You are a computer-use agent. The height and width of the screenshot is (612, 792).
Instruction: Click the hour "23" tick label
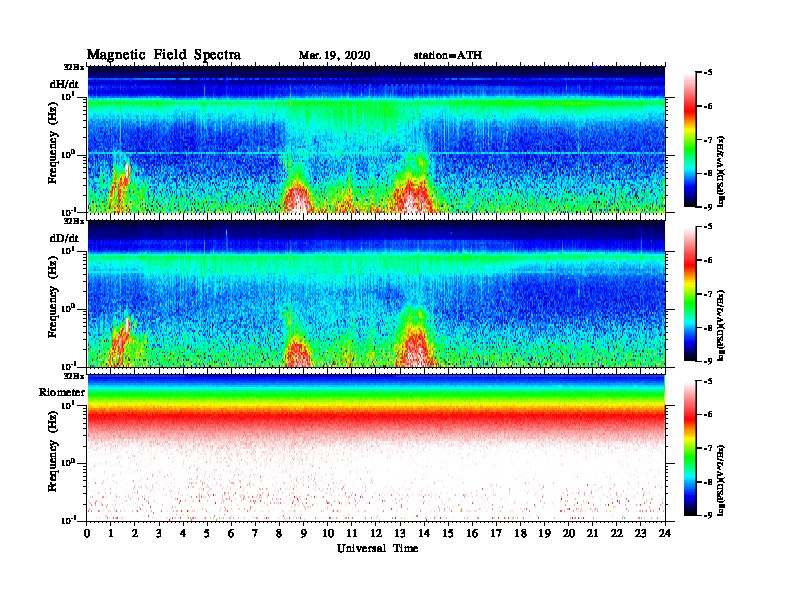point(641,534)
